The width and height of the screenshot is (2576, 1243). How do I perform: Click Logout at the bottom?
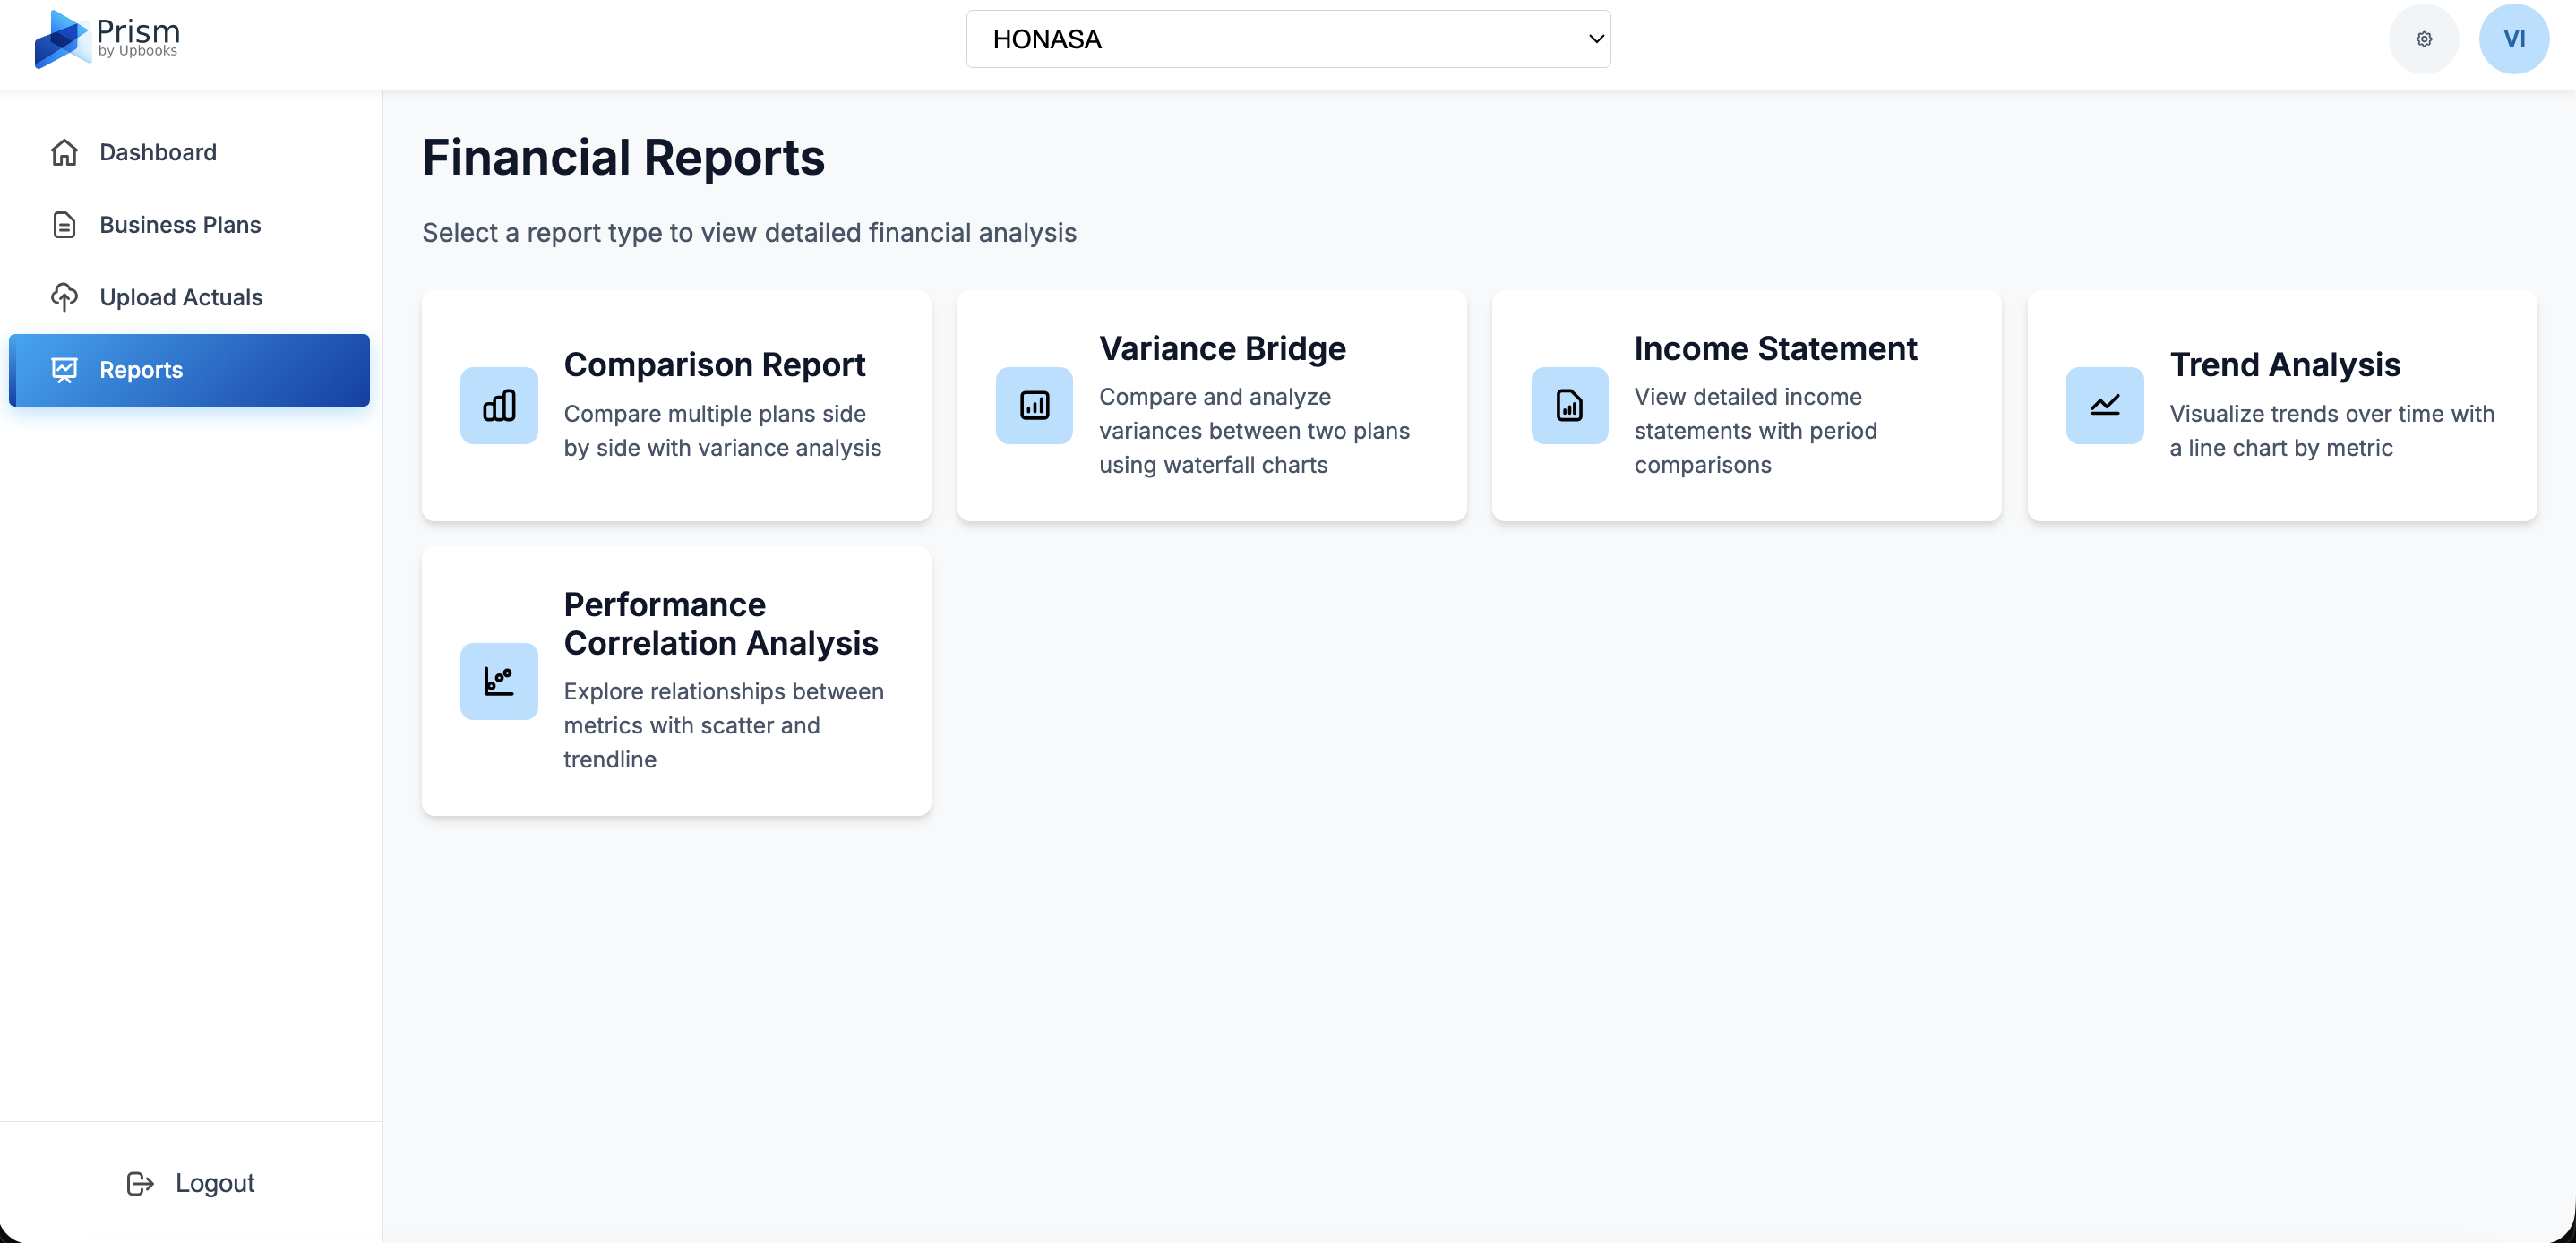point(214,1183)
